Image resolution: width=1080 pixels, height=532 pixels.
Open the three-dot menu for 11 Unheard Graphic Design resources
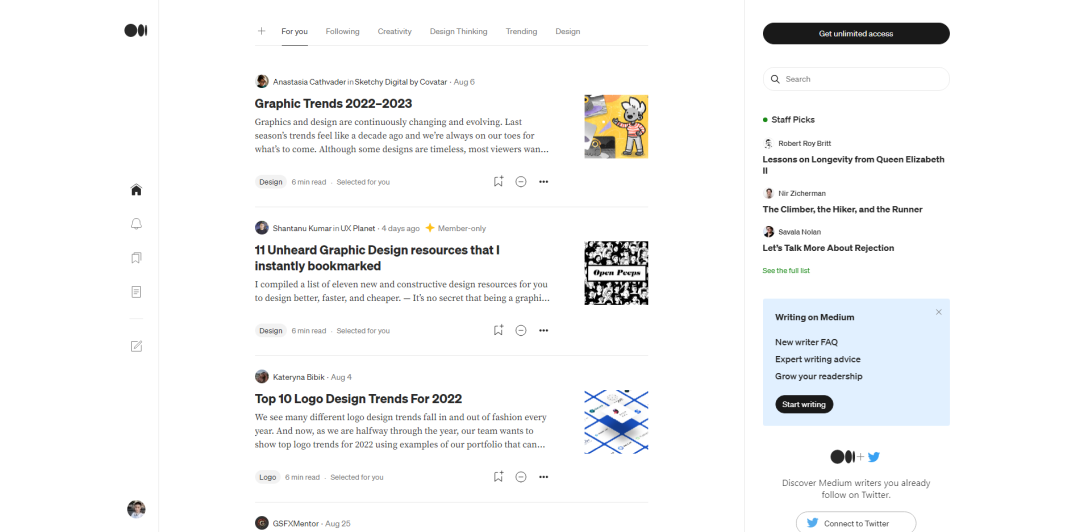(543, 331)
